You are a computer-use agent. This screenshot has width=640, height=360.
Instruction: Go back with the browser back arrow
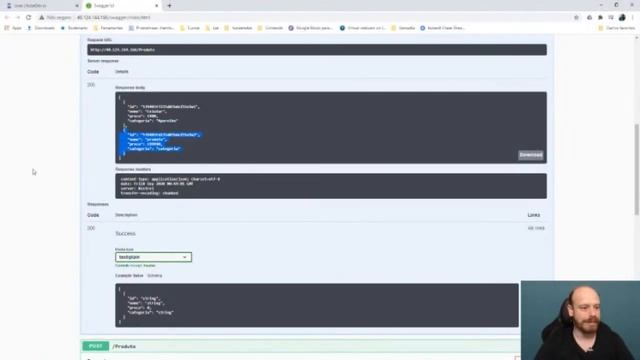coord(7,18)
